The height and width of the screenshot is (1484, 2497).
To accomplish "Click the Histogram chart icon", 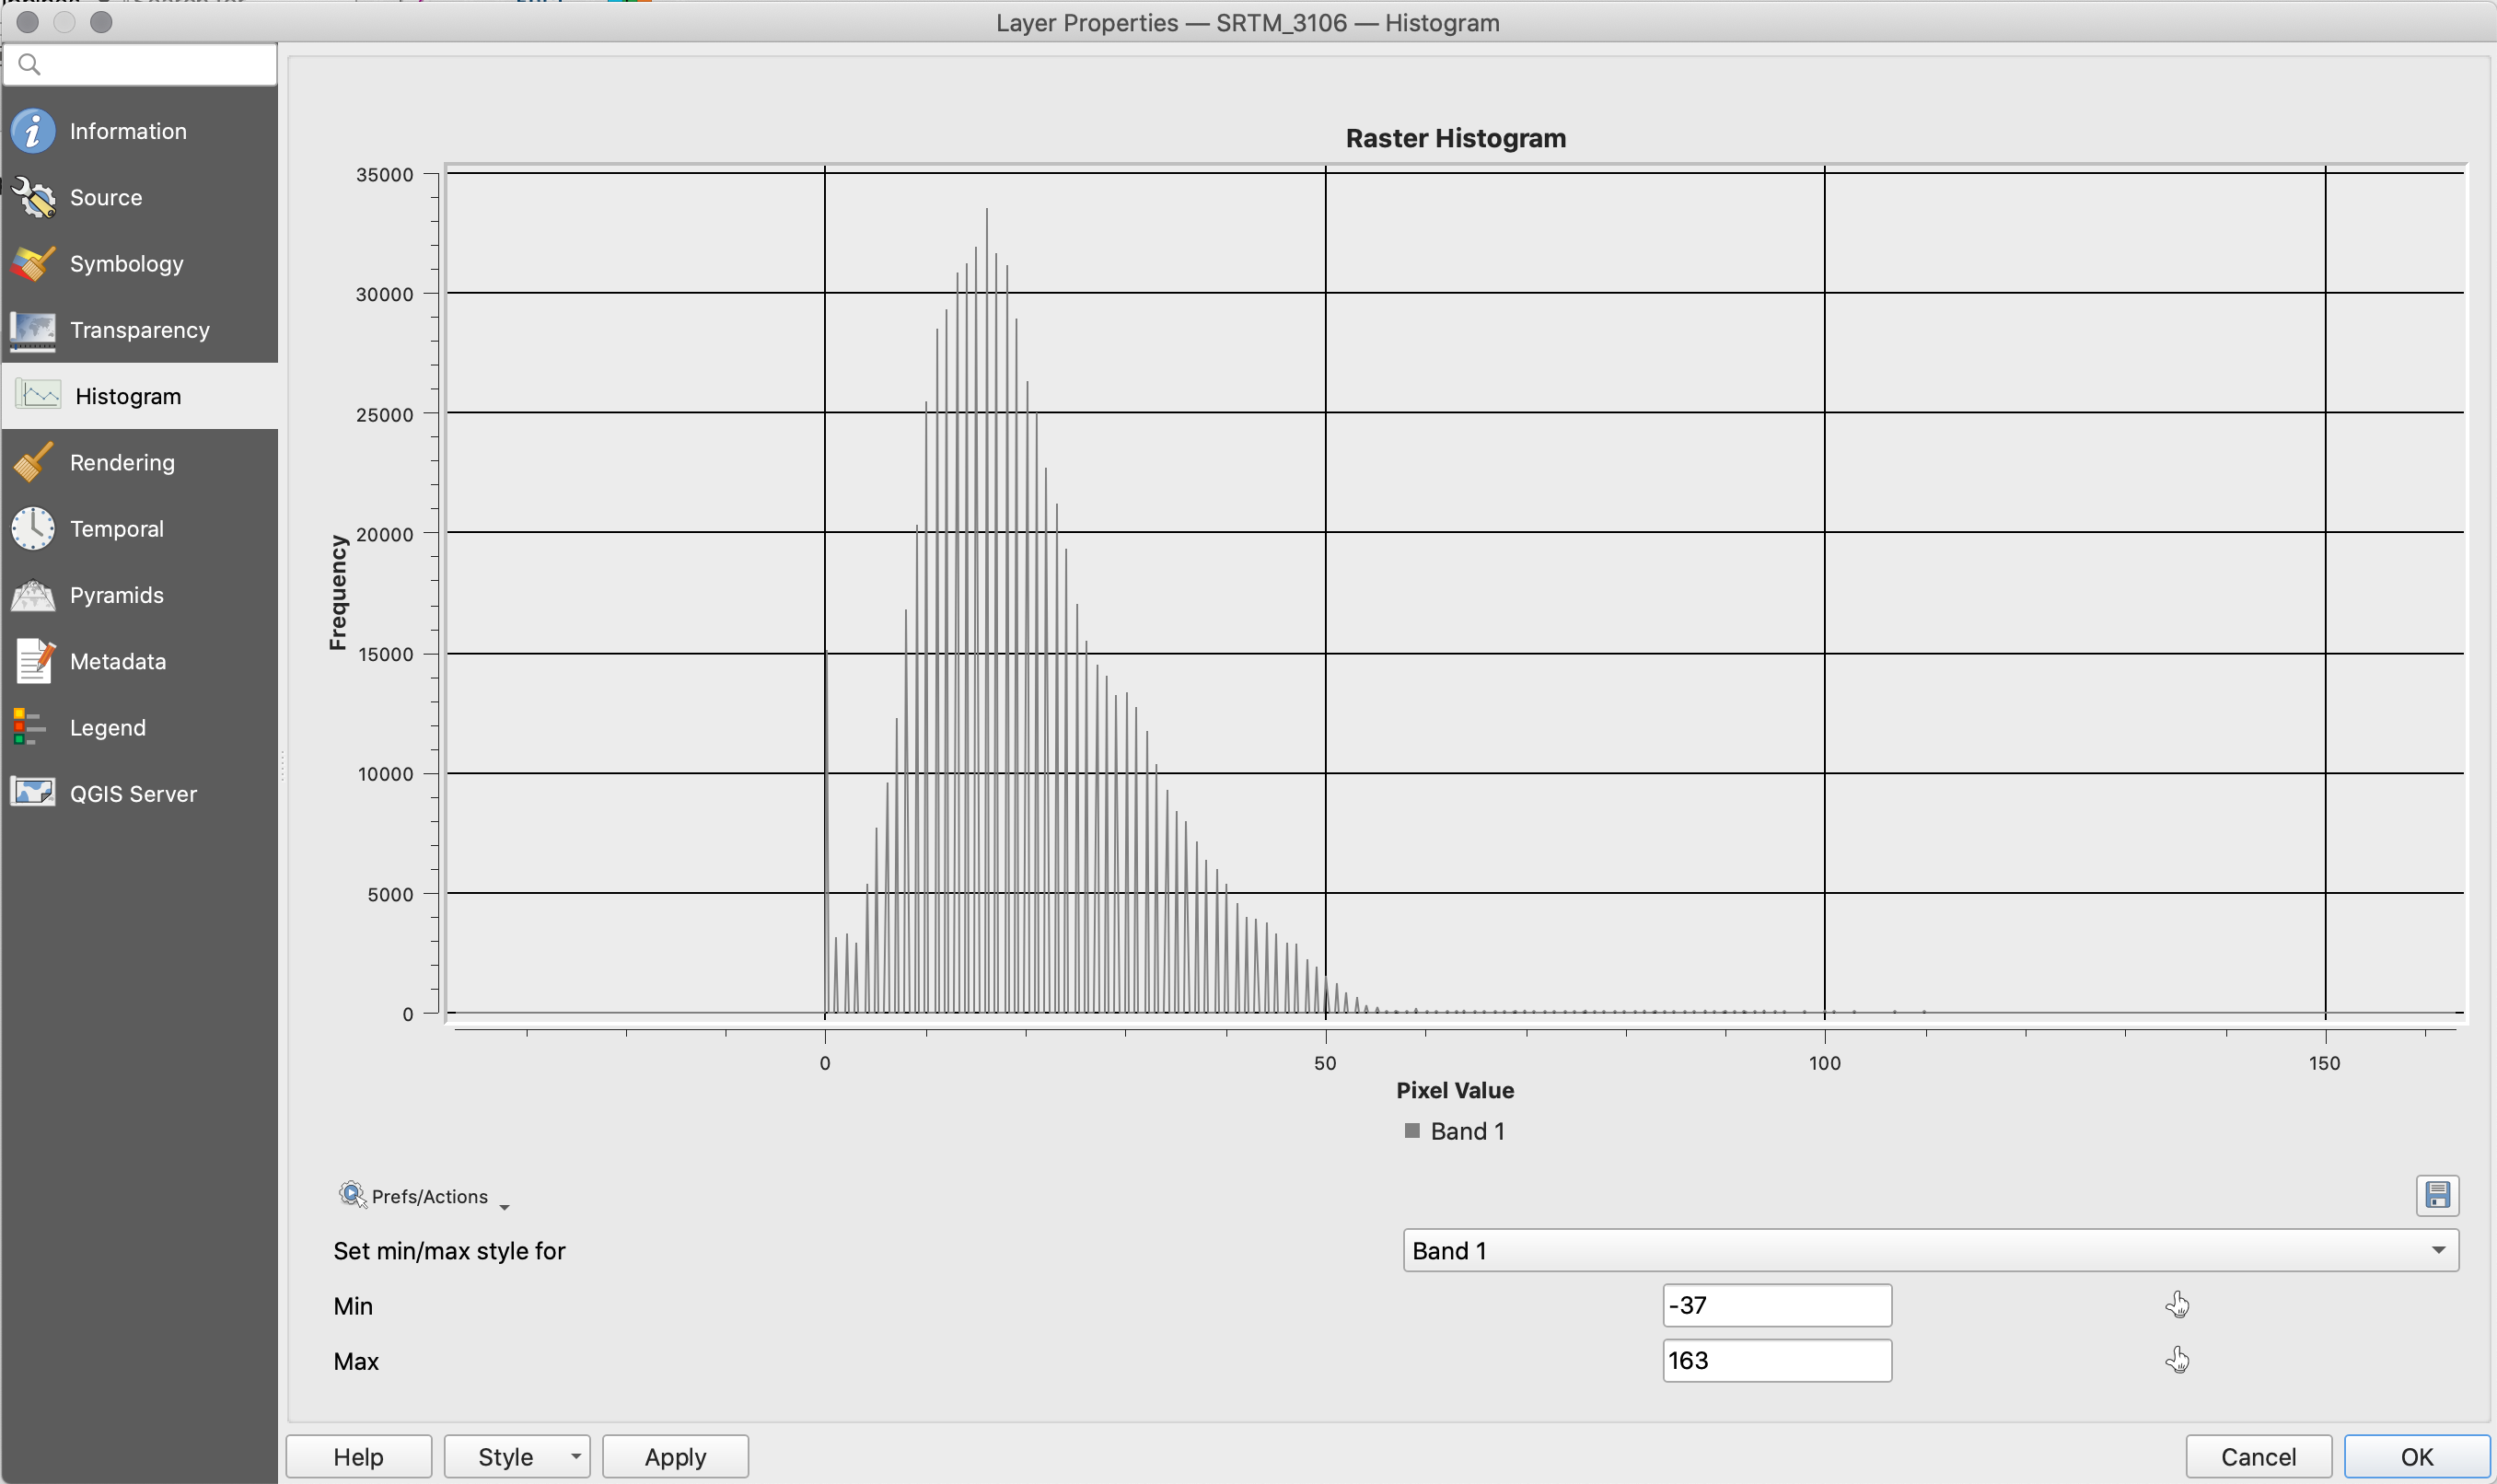I will click(39, 395).
